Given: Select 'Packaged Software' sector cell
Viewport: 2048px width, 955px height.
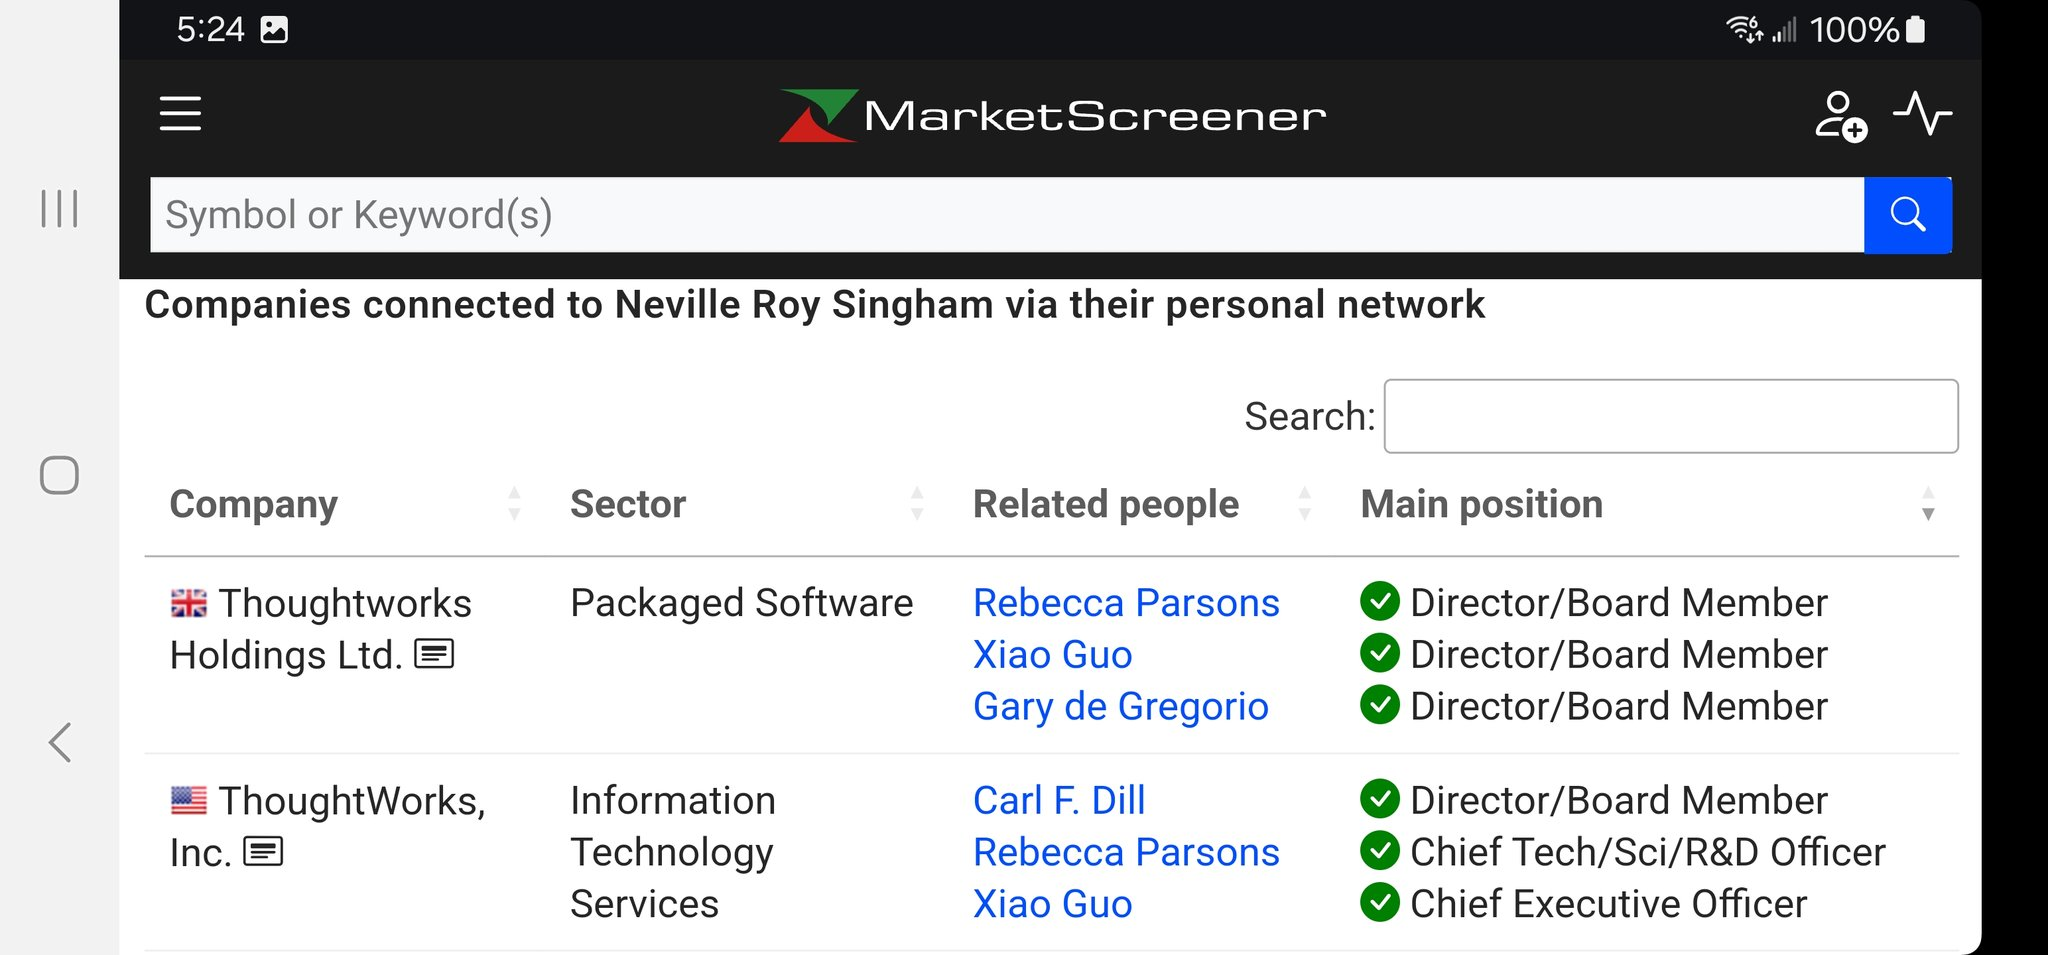Looking at the screenshot, I should (741, 603).
